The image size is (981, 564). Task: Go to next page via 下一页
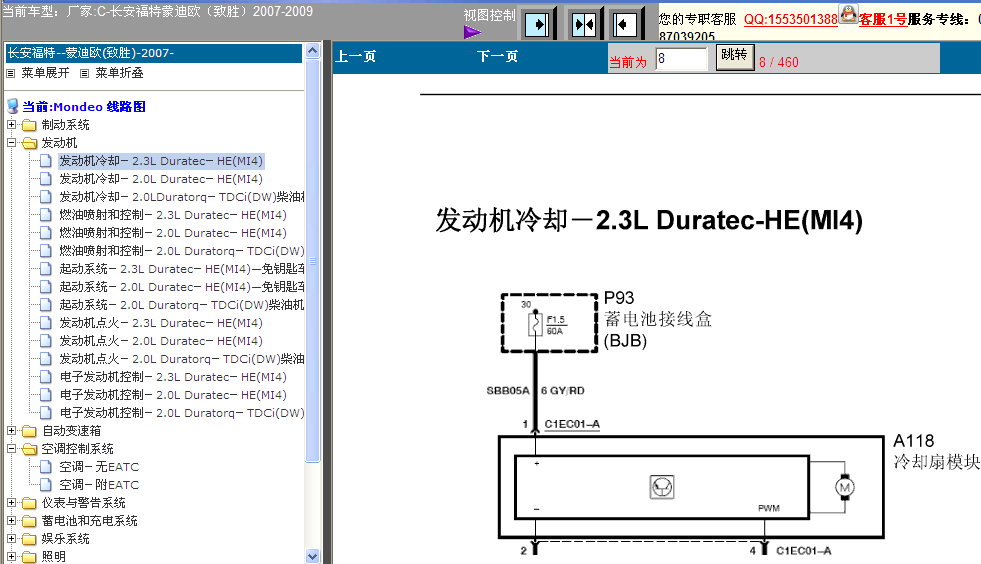pos(497,56)
